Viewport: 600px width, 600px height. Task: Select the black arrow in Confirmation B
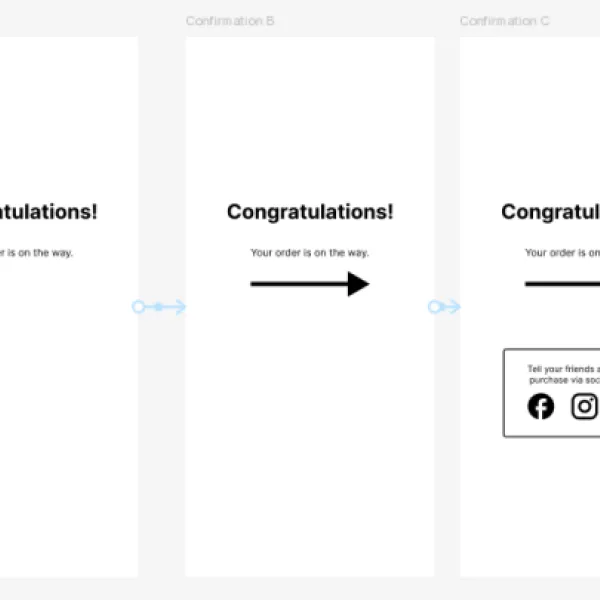[310, 284]
